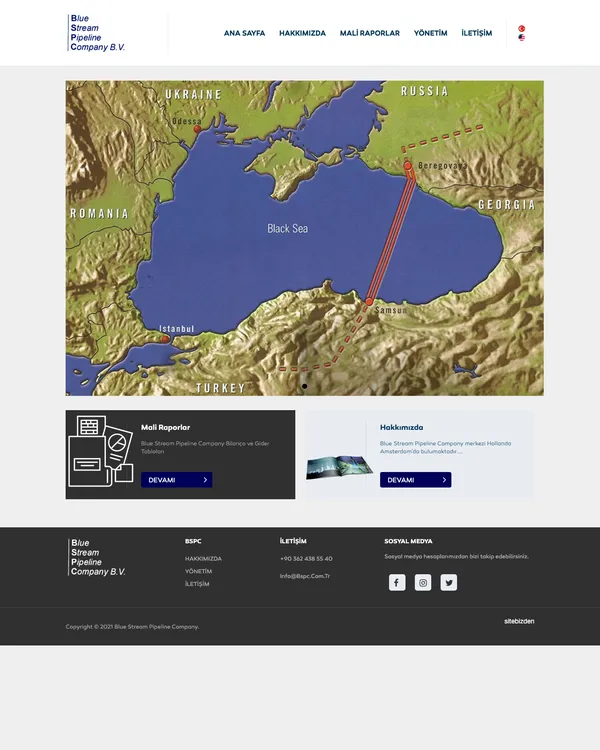This screenshot has height=750, width=600.
Task: Open MALİ RAPORLAR in the top navigation
Action: [370, 33]
